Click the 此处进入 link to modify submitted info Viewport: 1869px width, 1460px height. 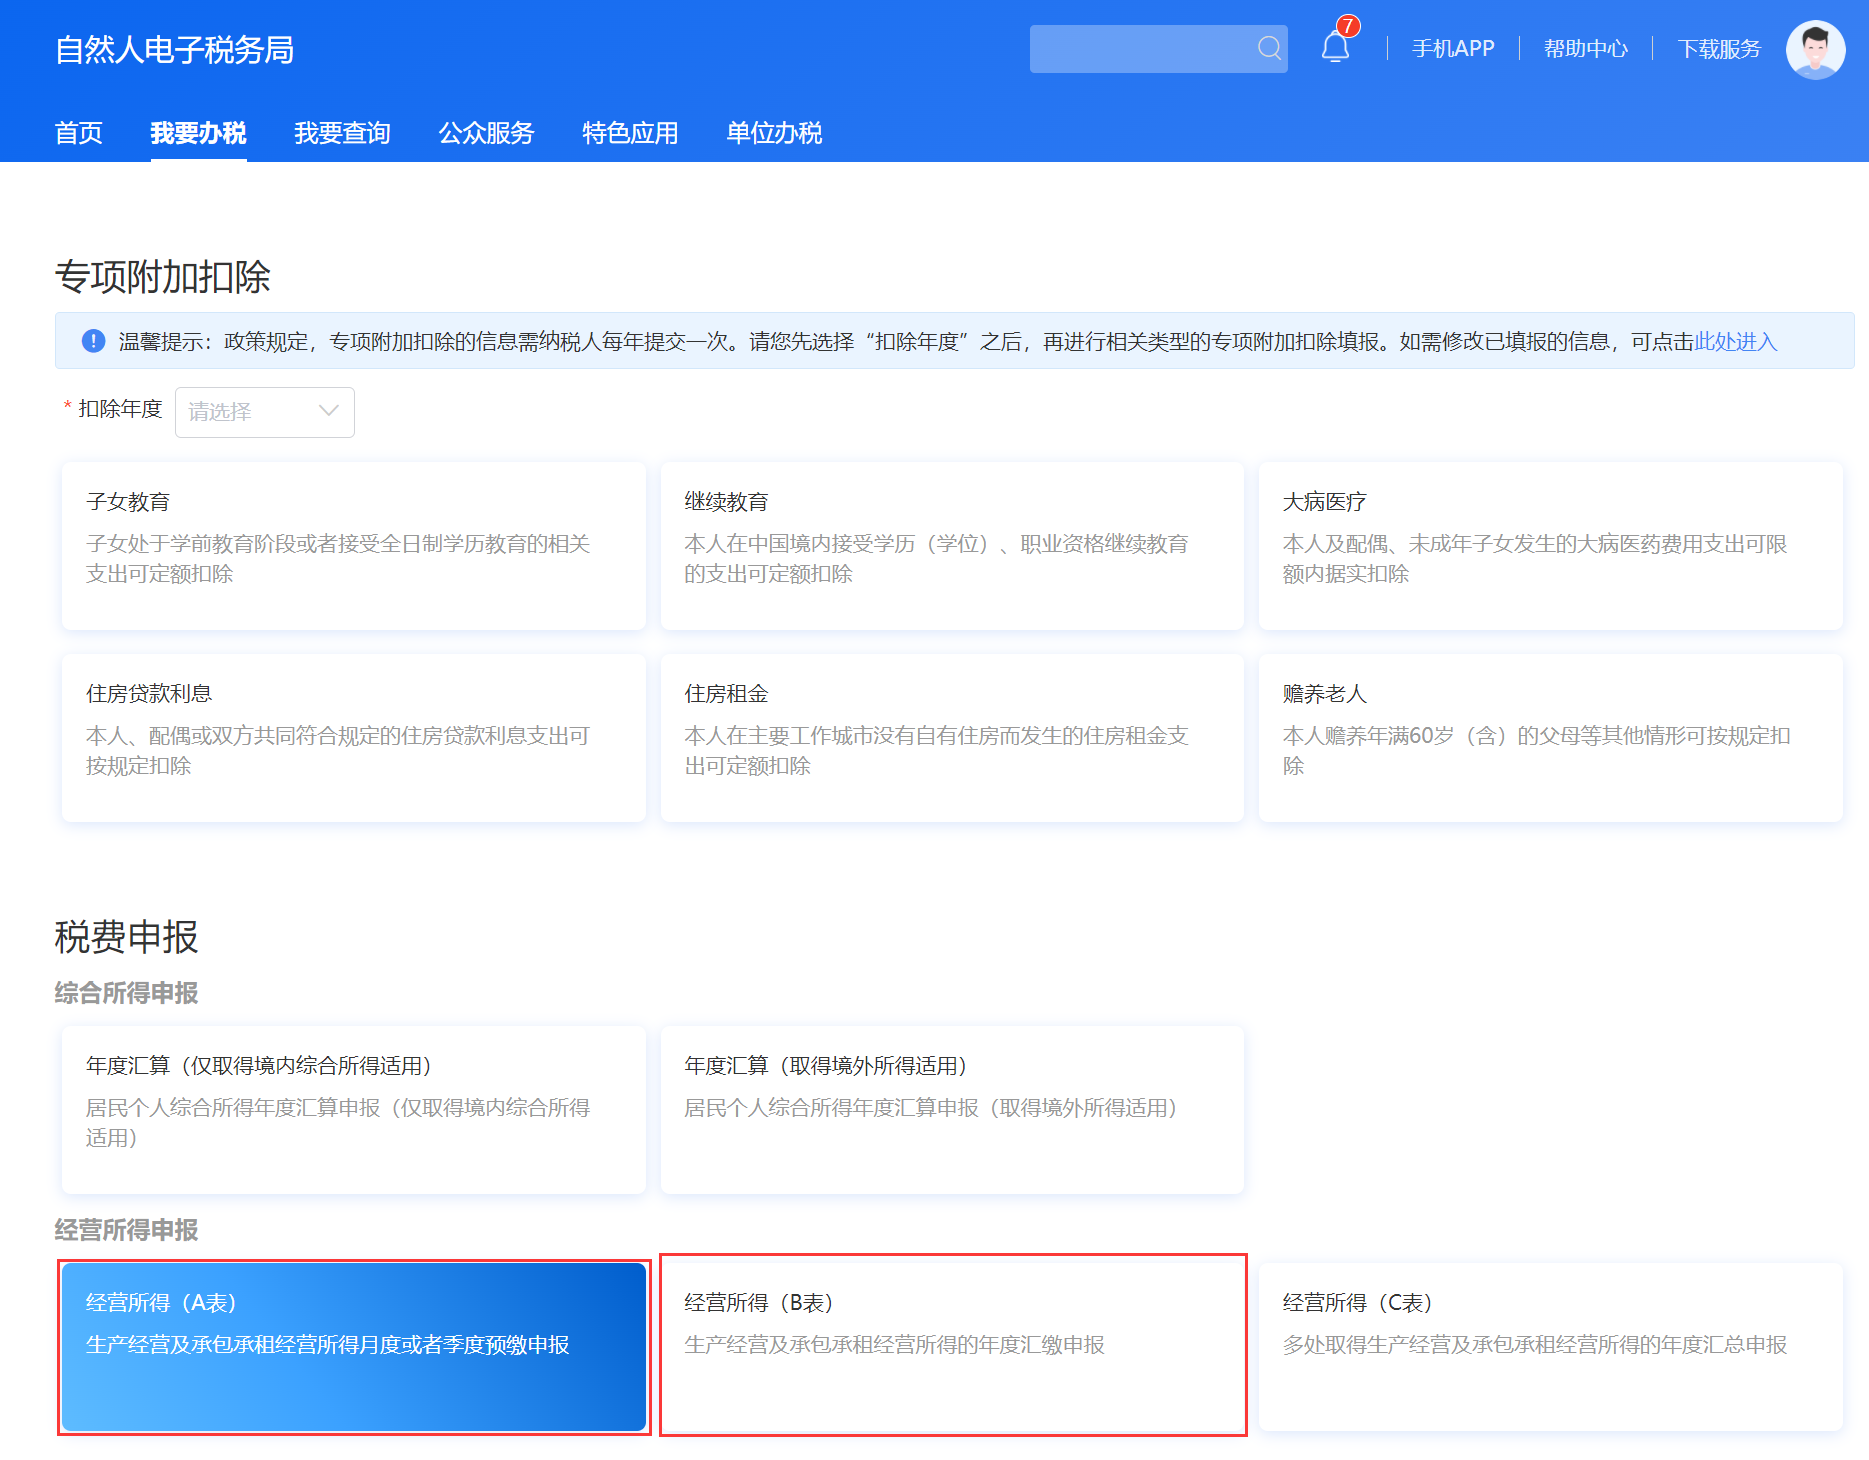click(x=1735, y=341)
